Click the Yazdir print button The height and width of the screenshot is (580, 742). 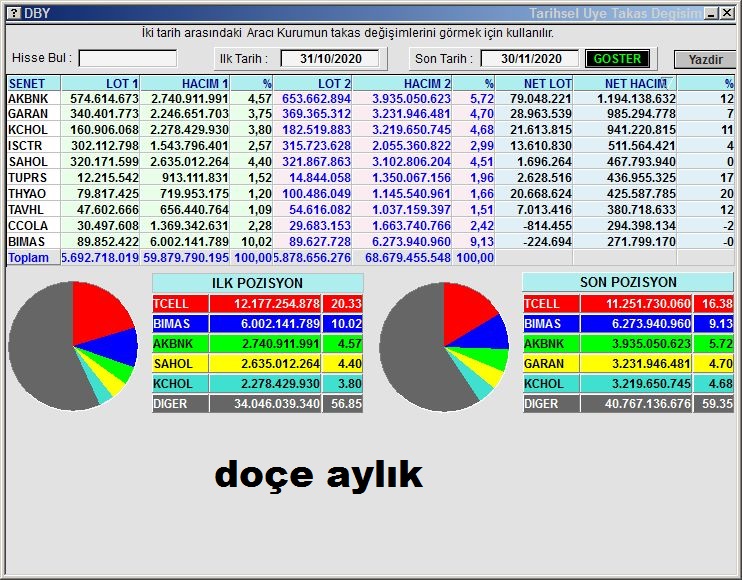[705, 60]
